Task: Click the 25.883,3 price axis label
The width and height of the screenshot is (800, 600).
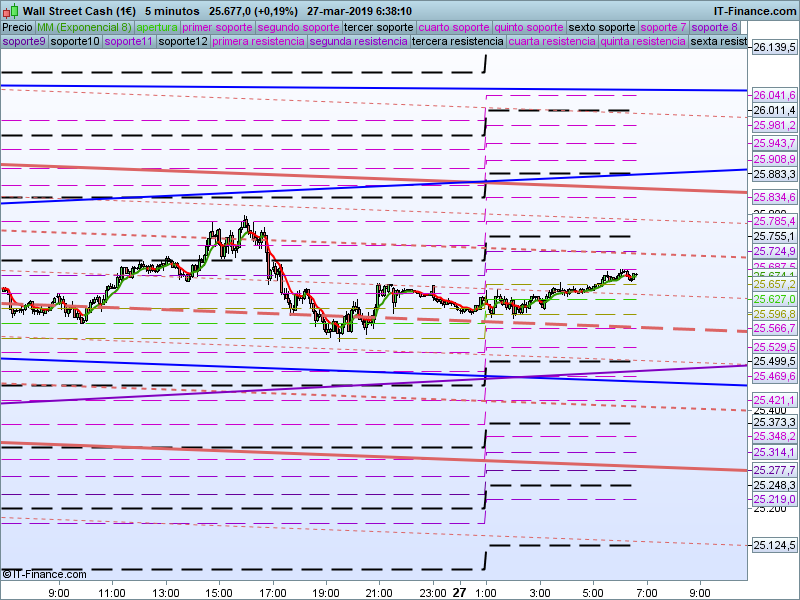Action: [774, 174]
